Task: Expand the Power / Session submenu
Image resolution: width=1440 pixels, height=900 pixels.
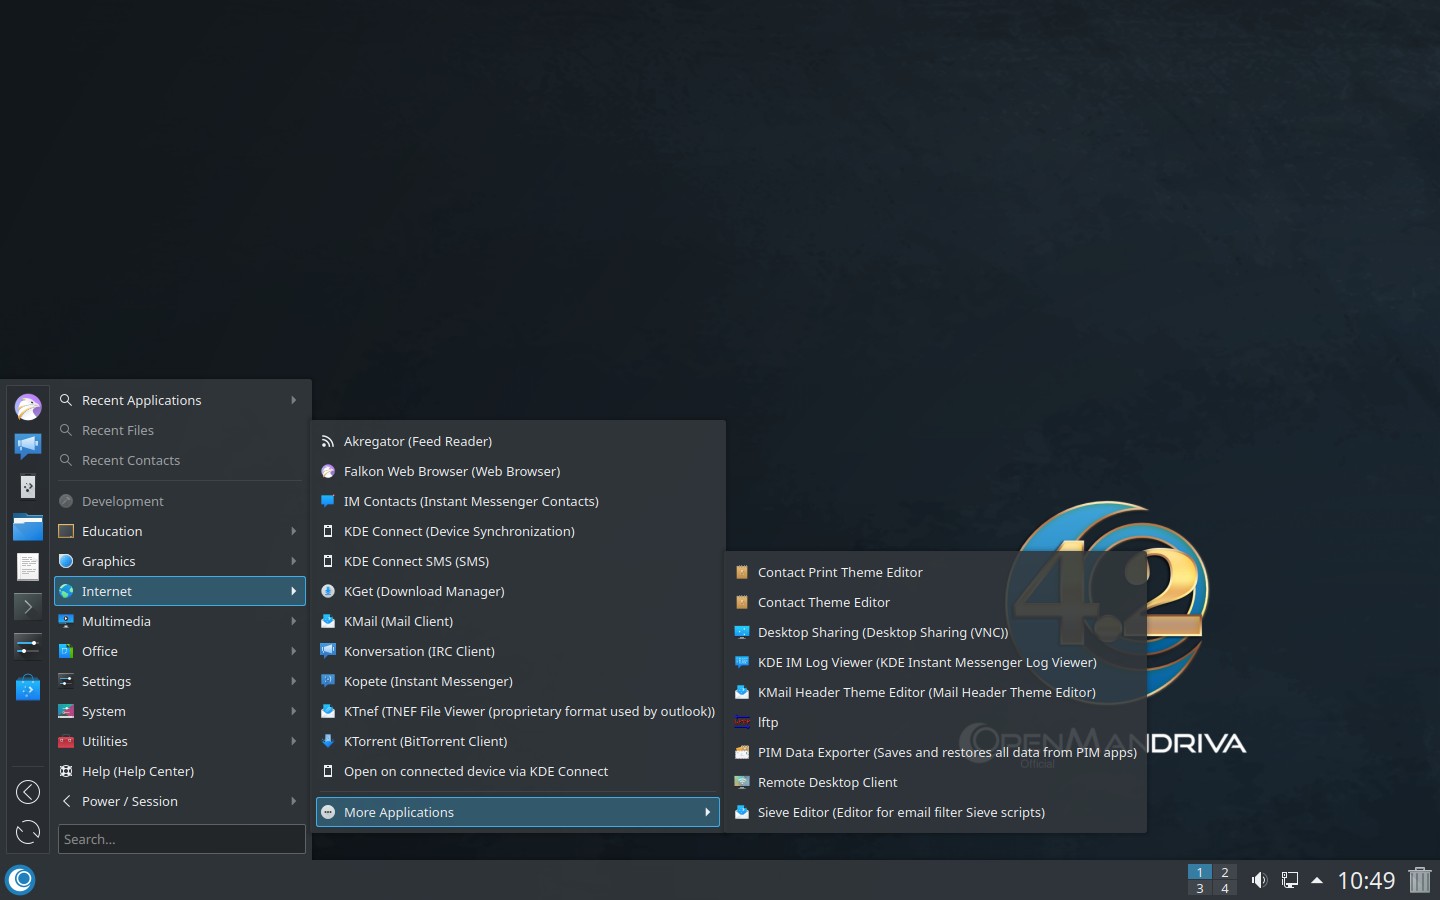Action: (x=180, y=801)
